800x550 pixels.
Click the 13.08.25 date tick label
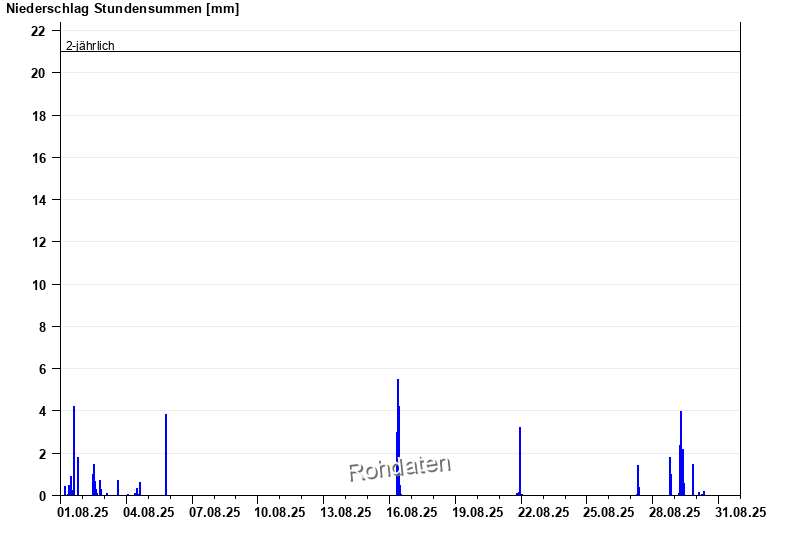[x=346, y=512]
